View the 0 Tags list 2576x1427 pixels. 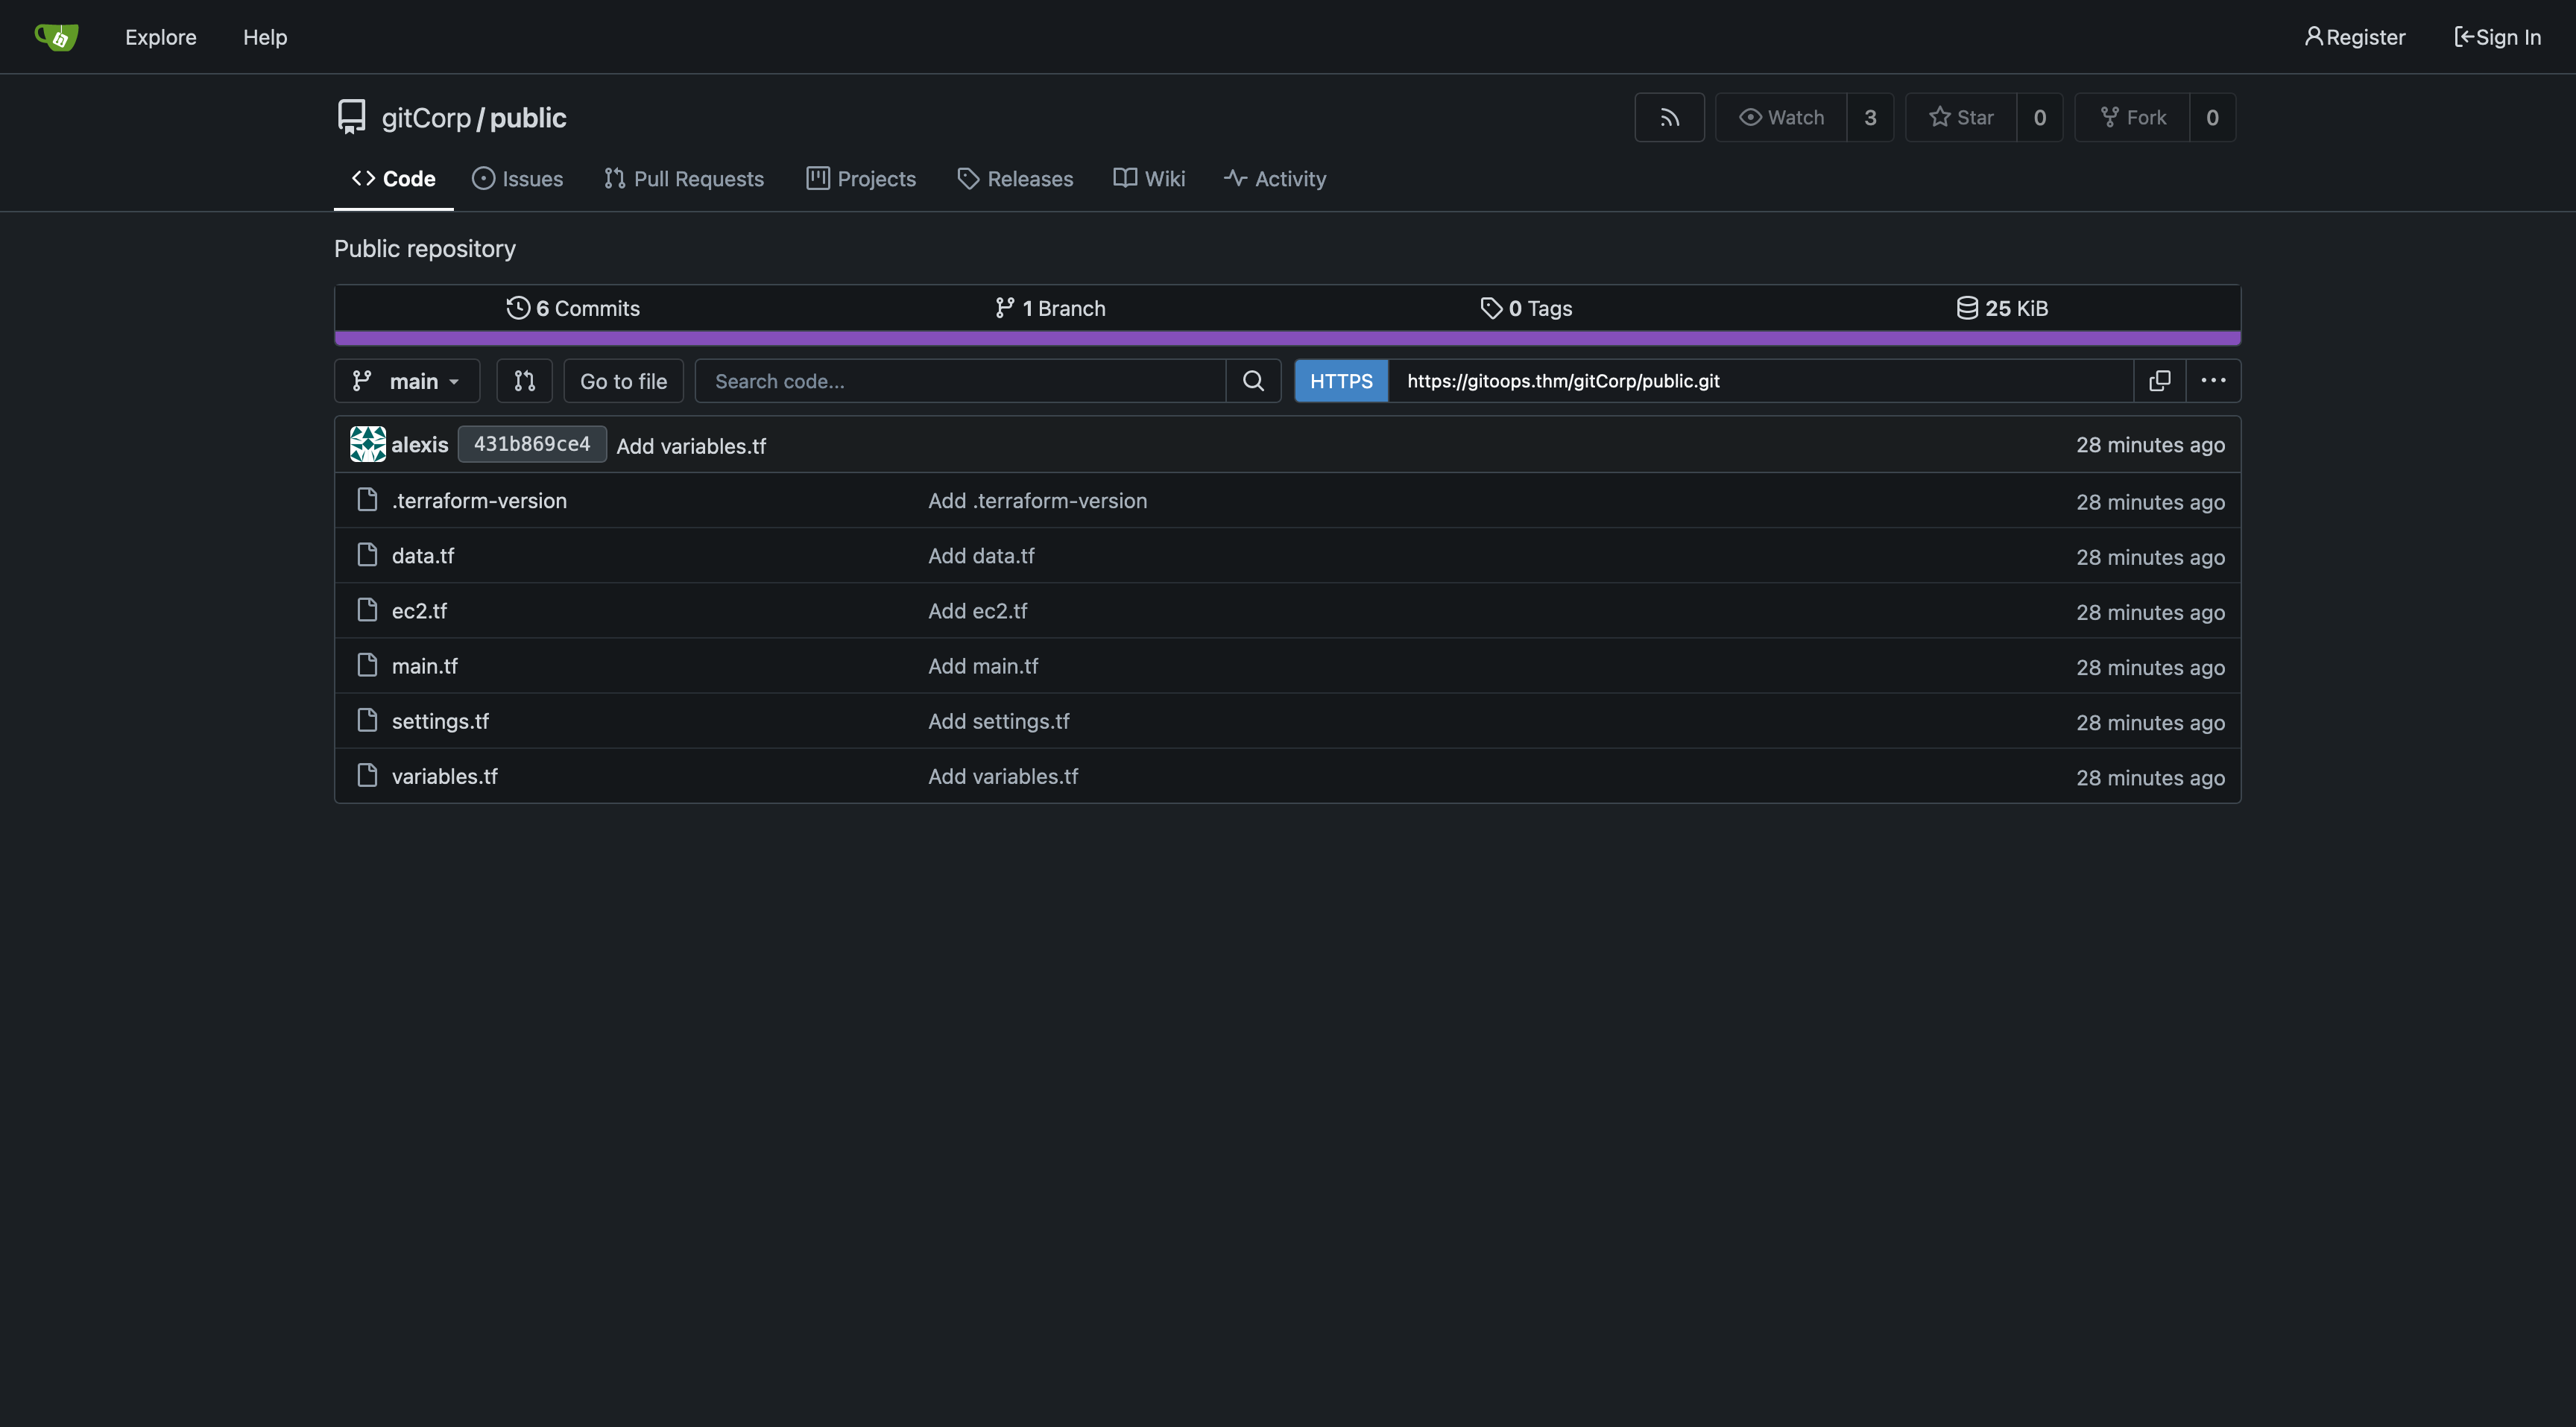pos(1526,308)
